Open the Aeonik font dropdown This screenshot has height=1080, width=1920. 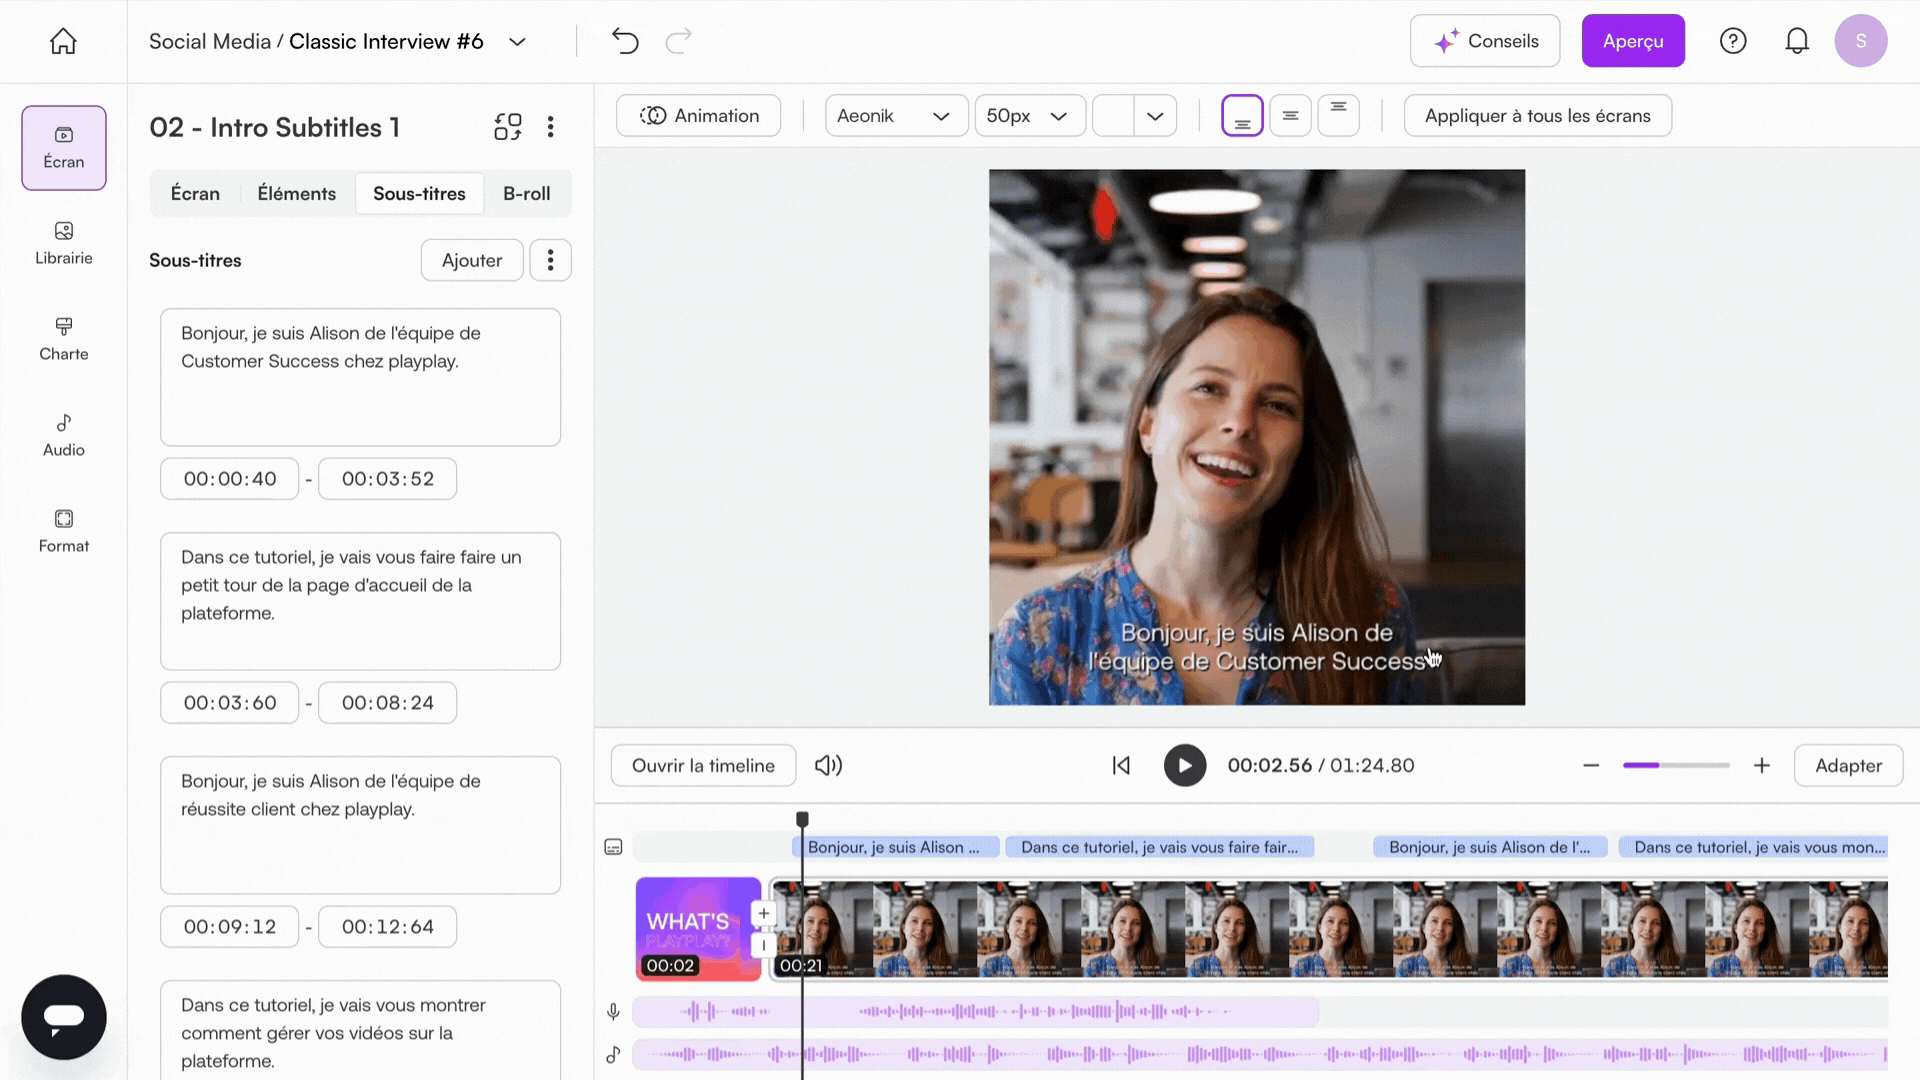click(x=895, y=116)
